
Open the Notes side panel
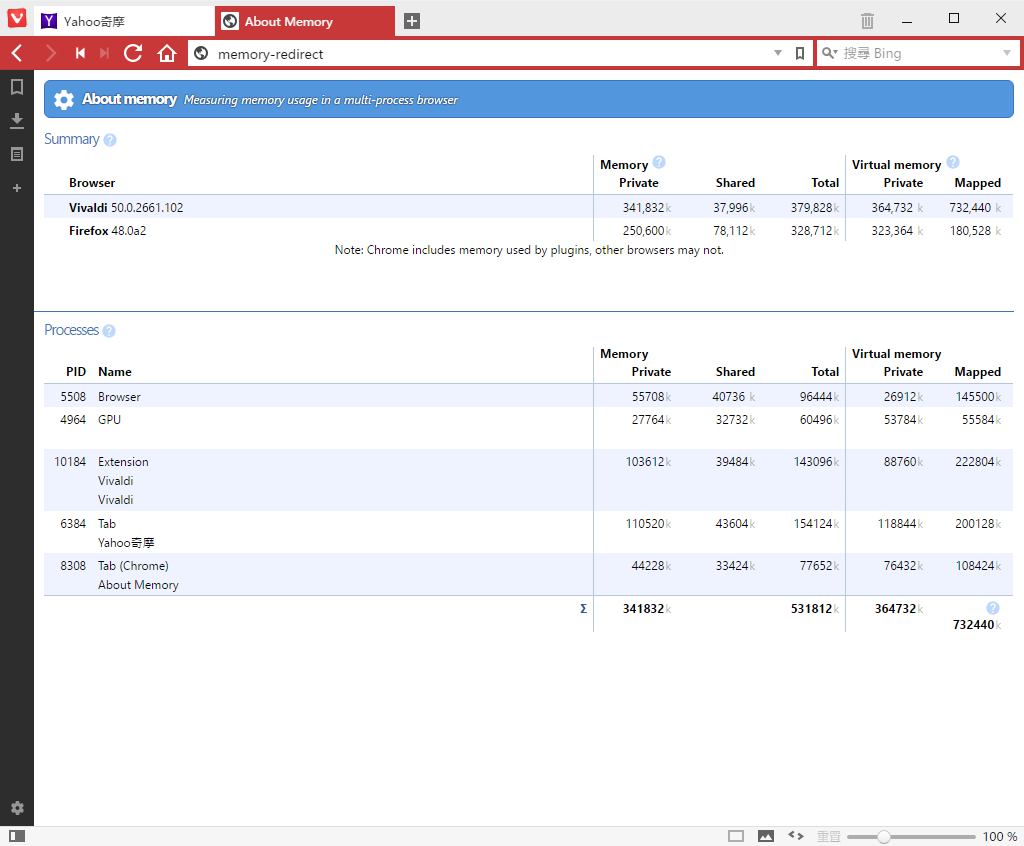click(16, 154)
